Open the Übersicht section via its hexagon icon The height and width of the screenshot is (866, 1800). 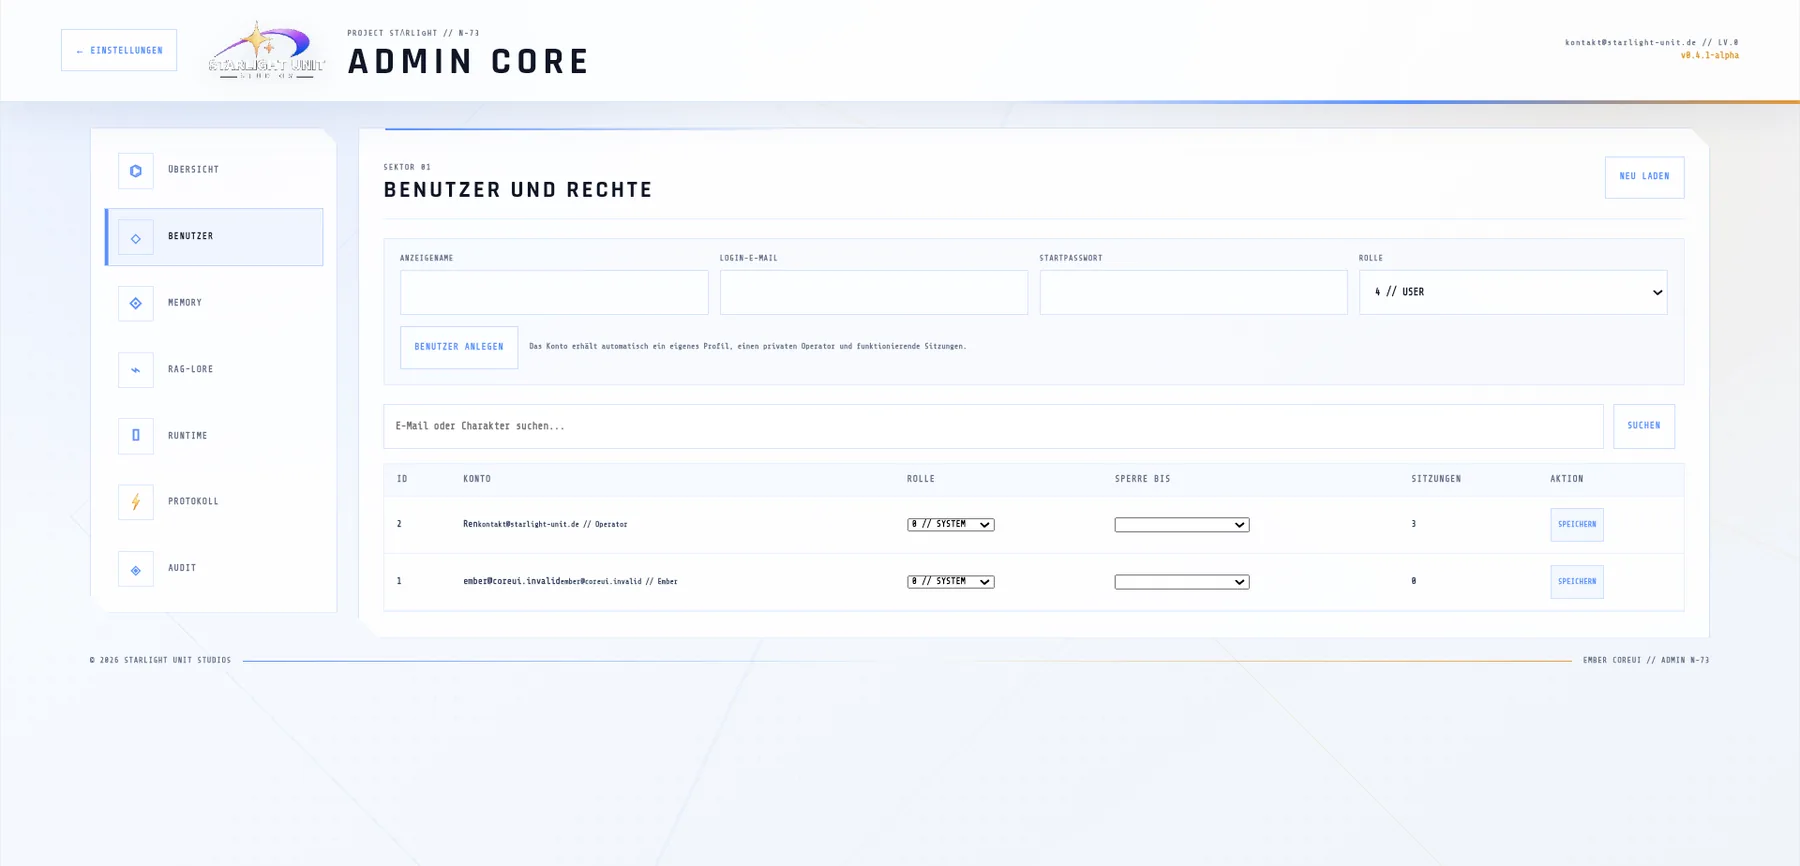click(136, 171)
